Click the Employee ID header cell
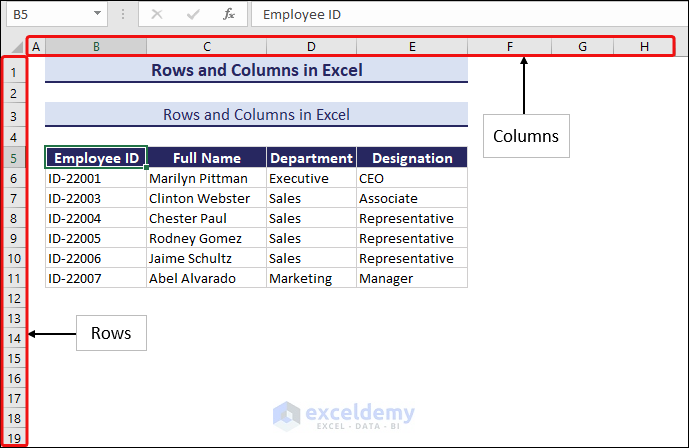 click(96, 158)
